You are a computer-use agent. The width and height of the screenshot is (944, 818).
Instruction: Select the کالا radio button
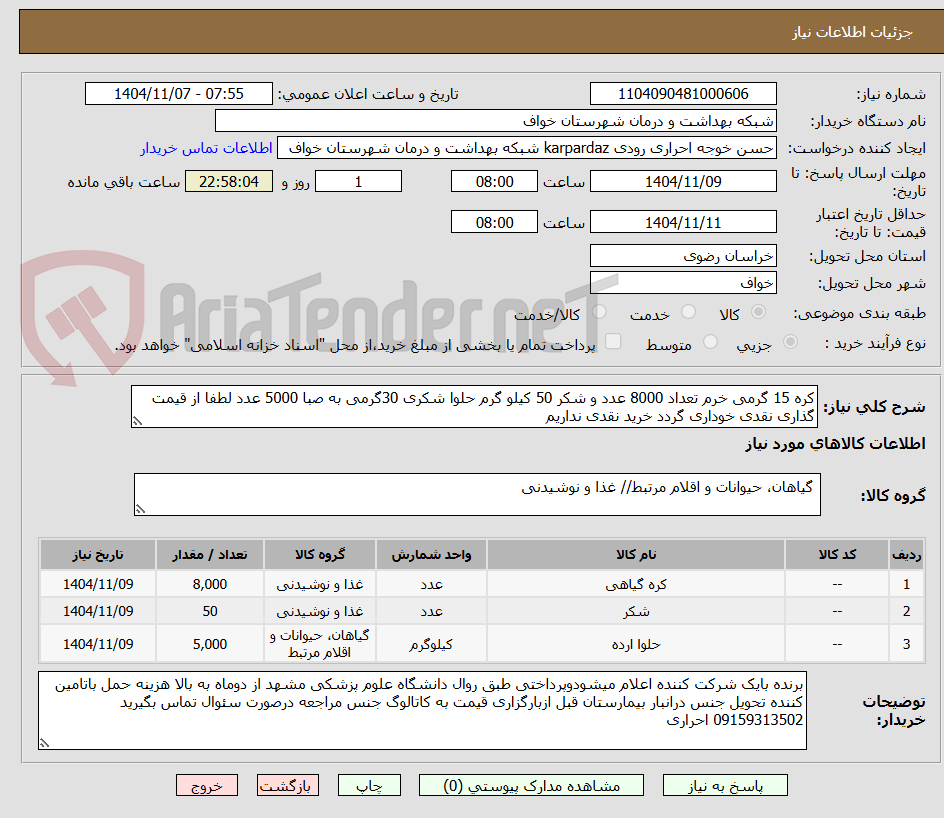(x=759, y=312)
